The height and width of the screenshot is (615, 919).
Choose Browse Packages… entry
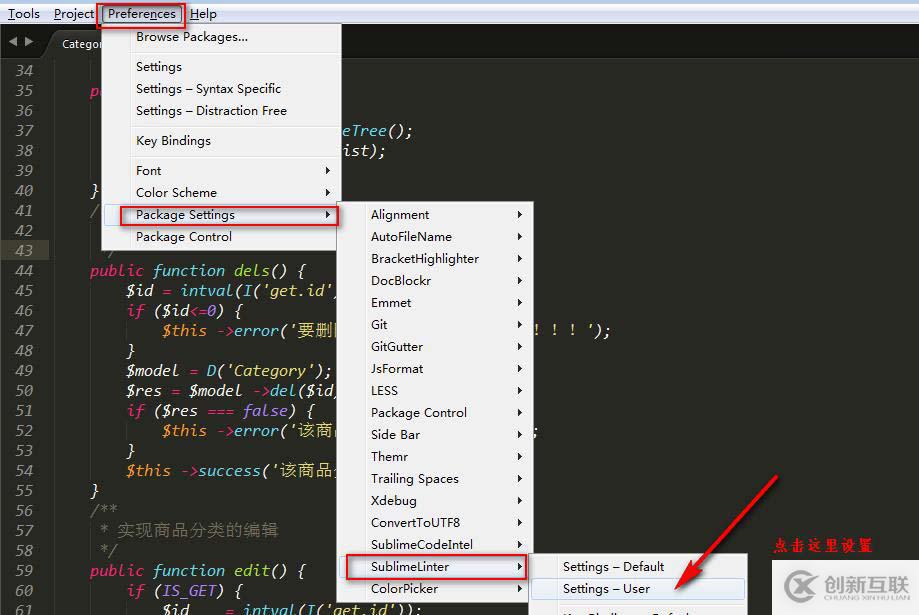(222, 37)
